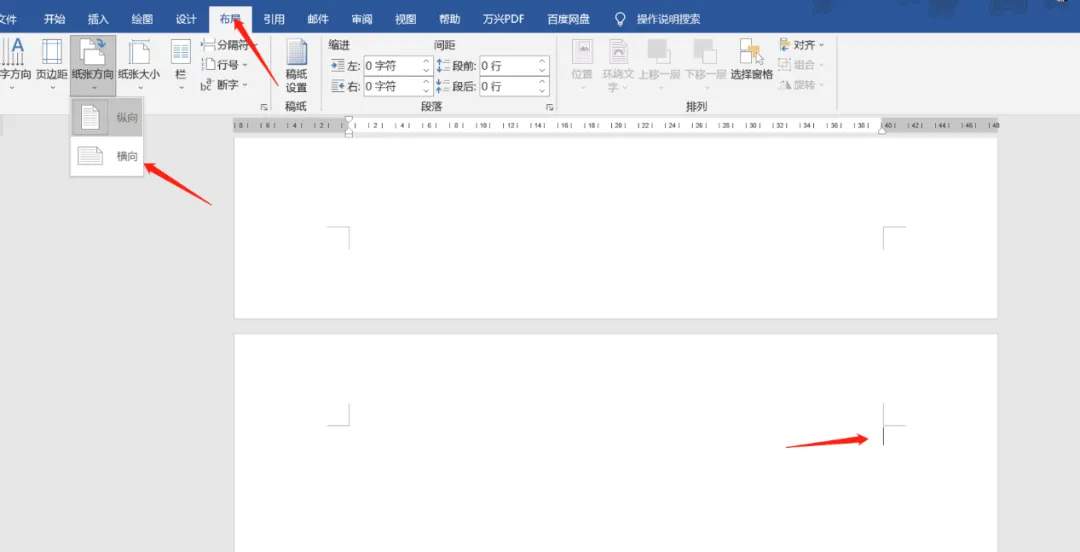Screen dimensions: 1080x552
Task: Click the 操作说明搜索 search box
Action: point(669,19)
